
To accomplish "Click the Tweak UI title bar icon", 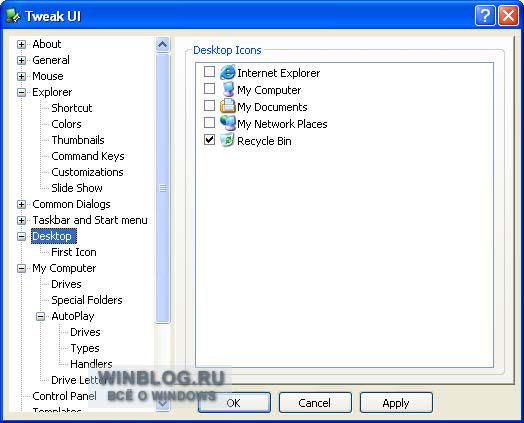I will coord(13,16).
